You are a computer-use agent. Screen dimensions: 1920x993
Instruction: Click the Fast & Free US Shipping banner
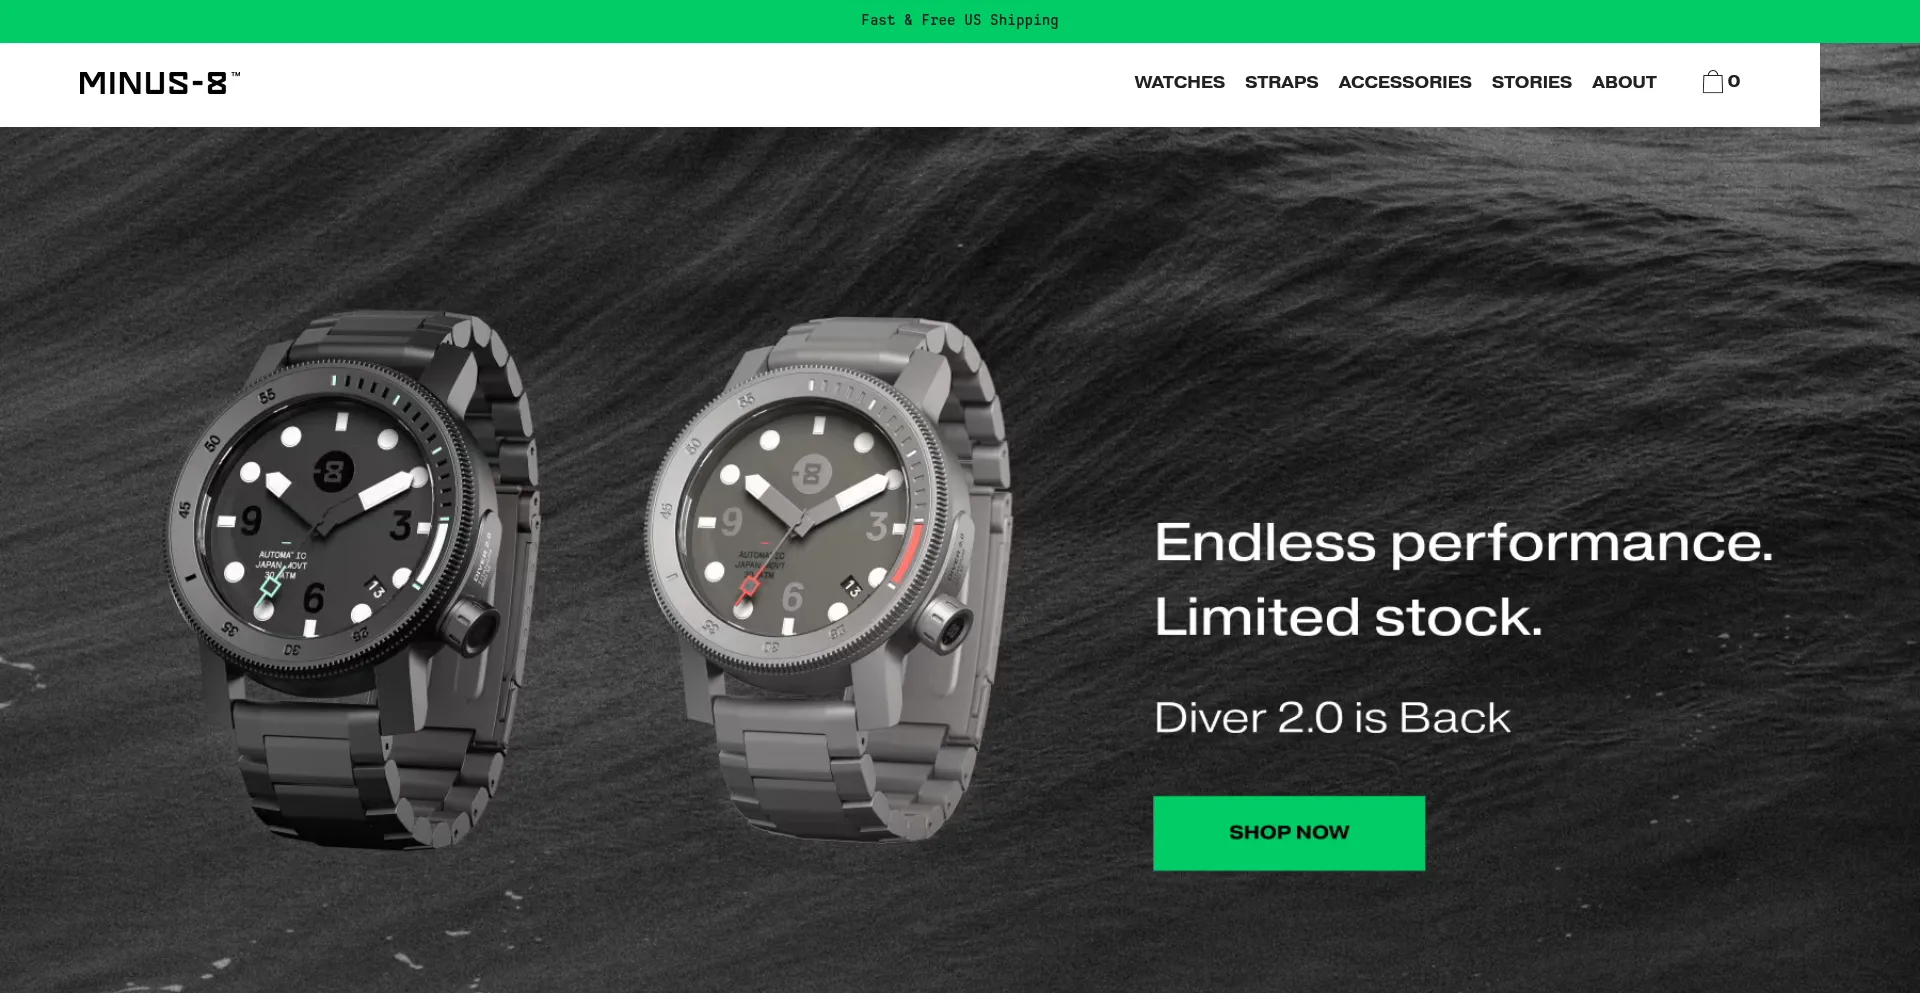click(x=960, y=20)
